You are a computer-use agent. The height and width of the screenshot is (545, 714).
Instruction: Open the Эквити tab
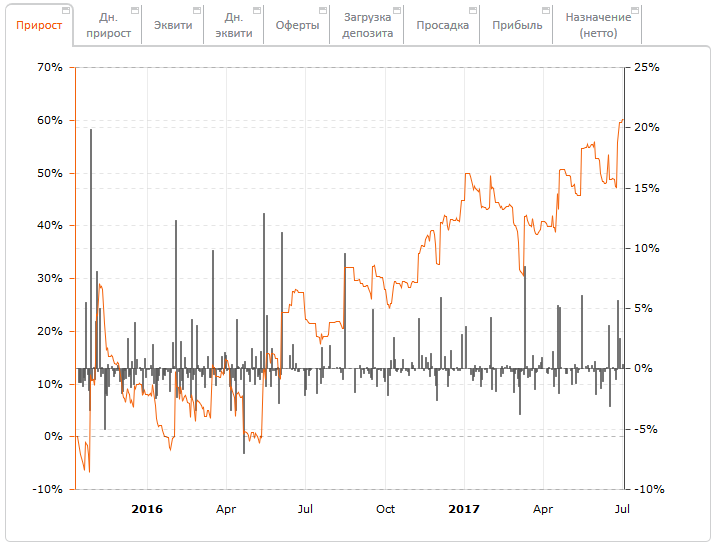click(x=171, y=25)
